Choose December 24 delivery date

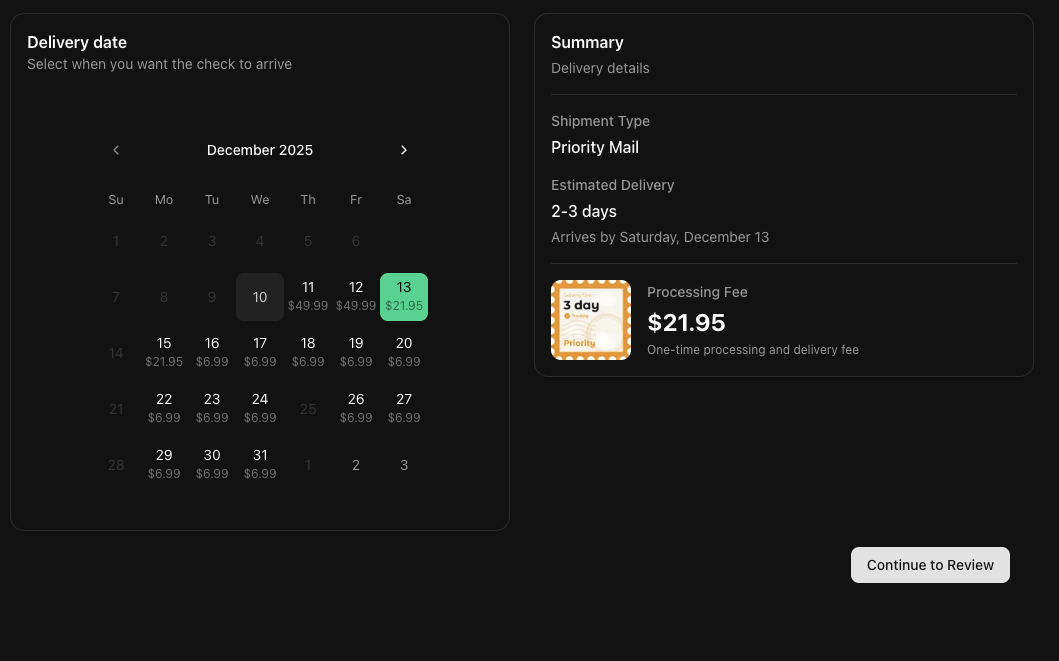(x=260, y=408)
